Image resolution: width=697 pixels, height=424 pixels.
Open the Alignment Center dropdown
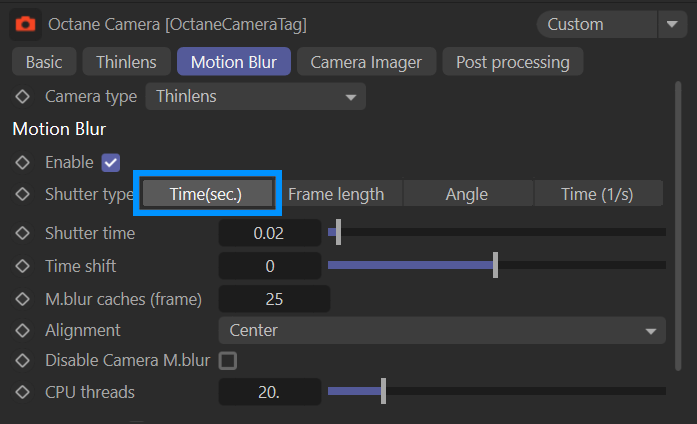pyautogui.click(x=441, y=330)
